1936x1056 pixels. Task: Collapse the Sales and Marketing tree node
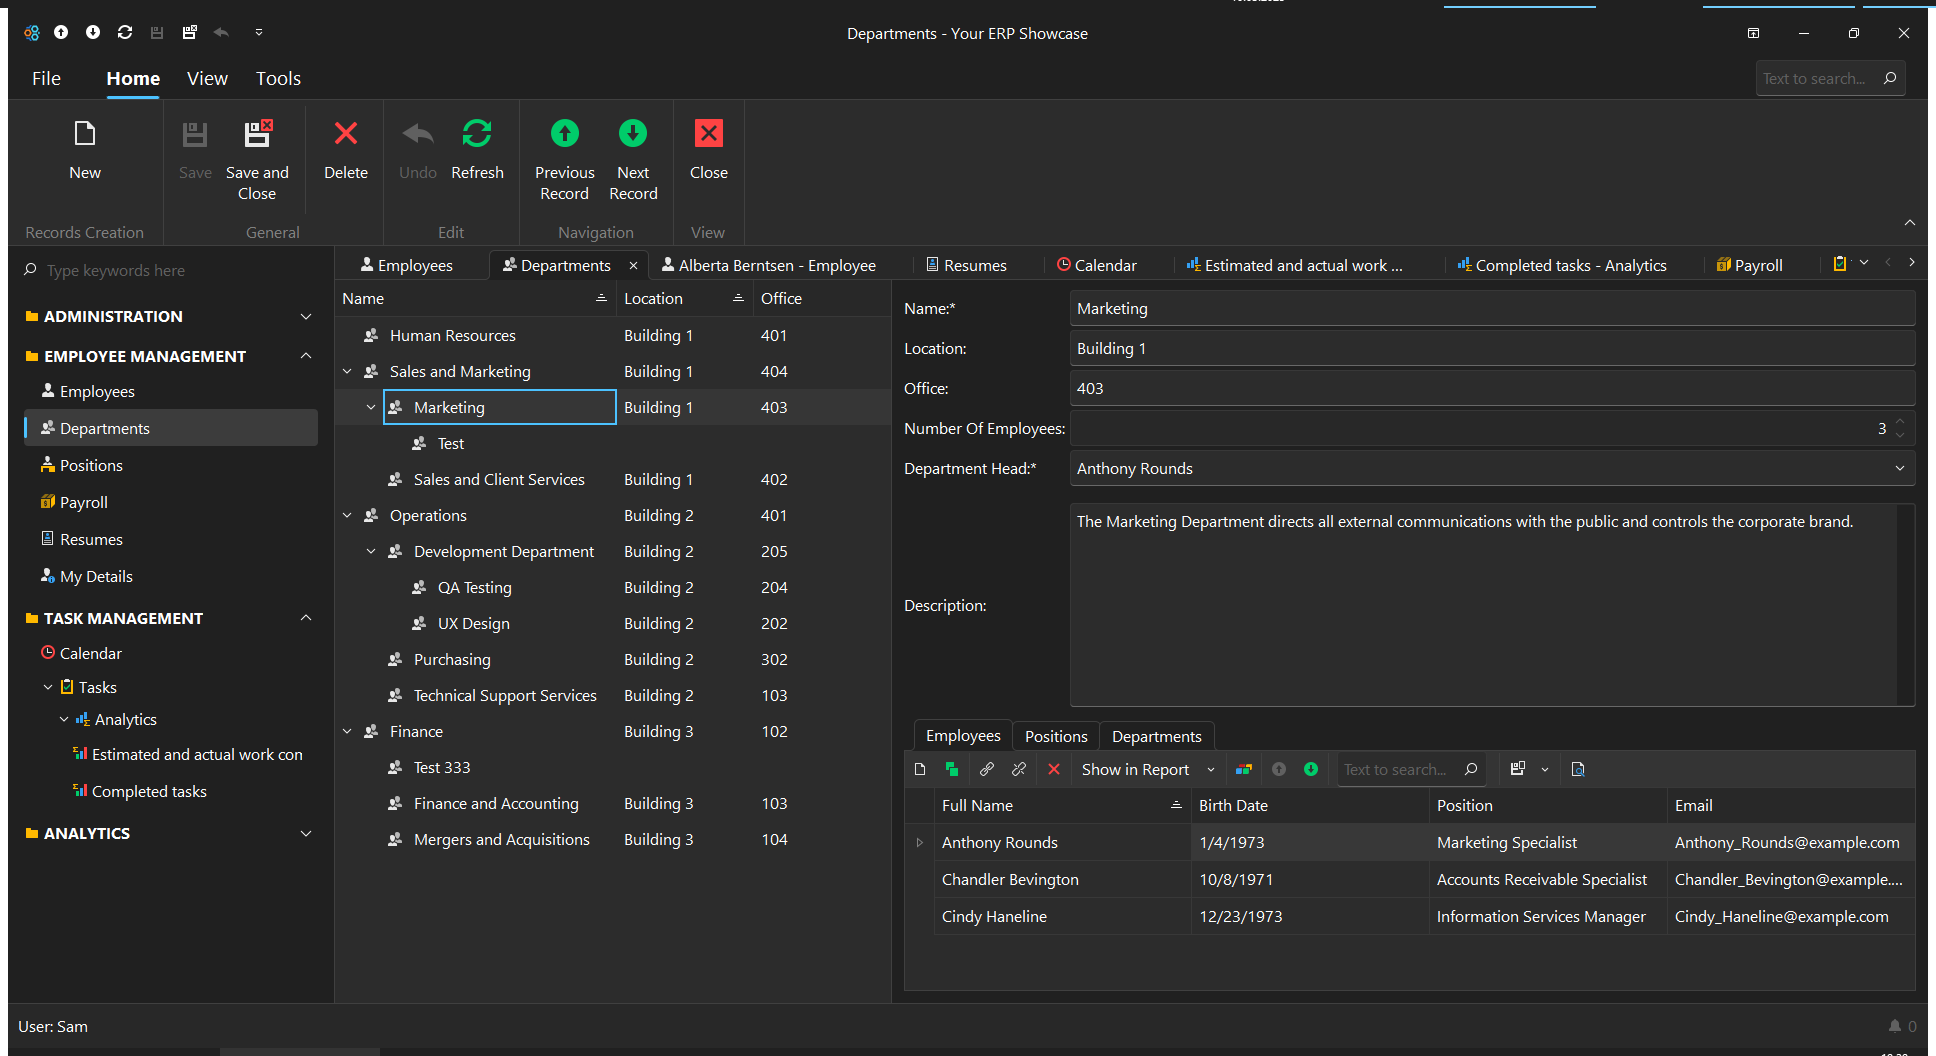(x=347, y=372)
